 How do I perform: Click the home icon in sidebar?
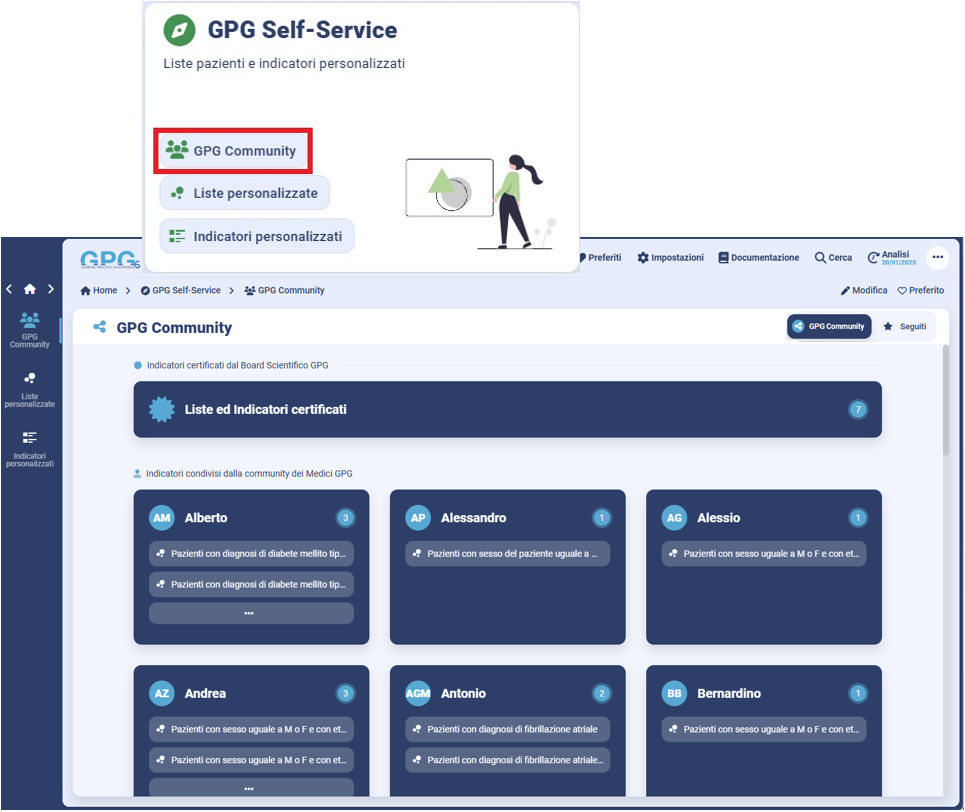pyautogui.click(x=29, y=289)
